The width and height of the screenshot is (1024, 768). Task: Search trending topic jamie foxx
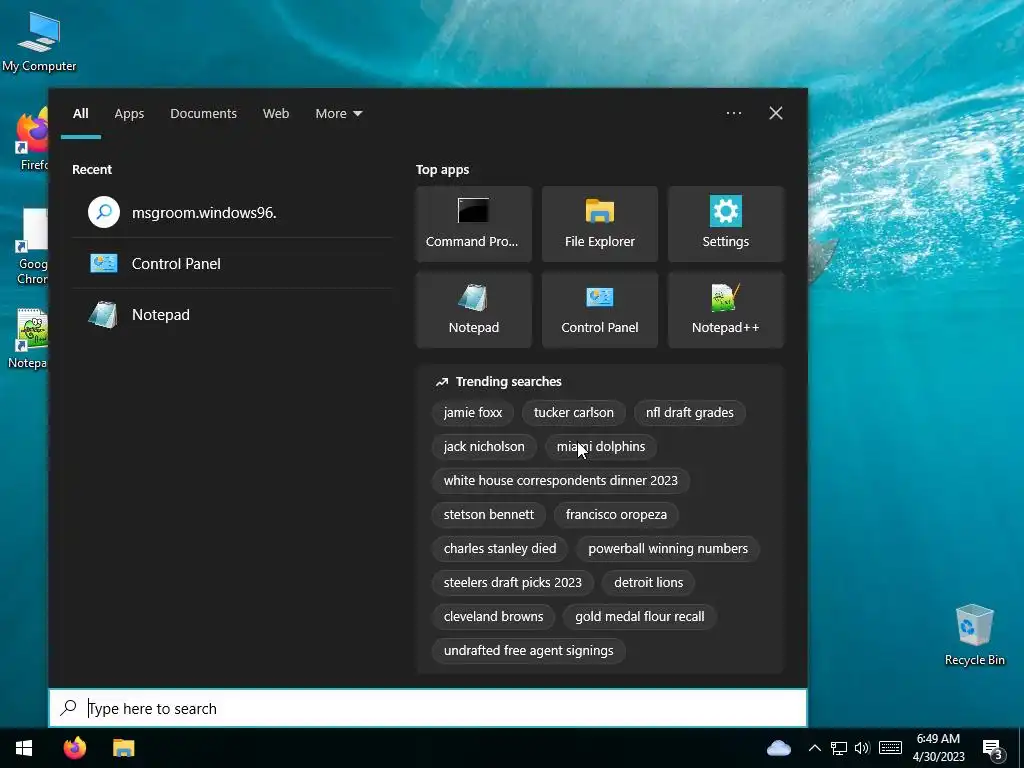pos(473,413)
